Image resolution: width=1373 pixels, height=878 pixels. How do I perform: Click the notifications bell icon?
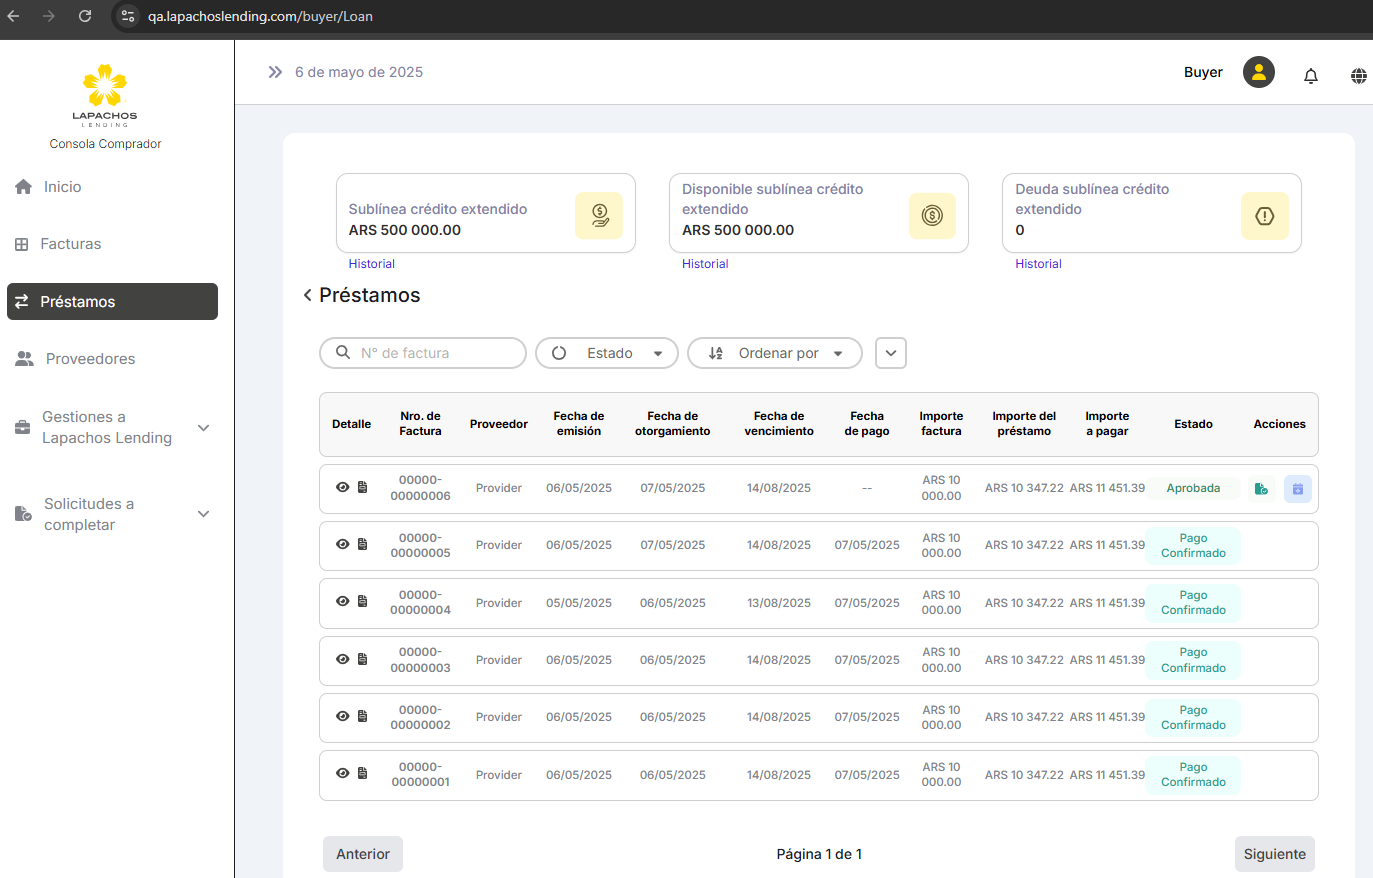(1310, 76)
